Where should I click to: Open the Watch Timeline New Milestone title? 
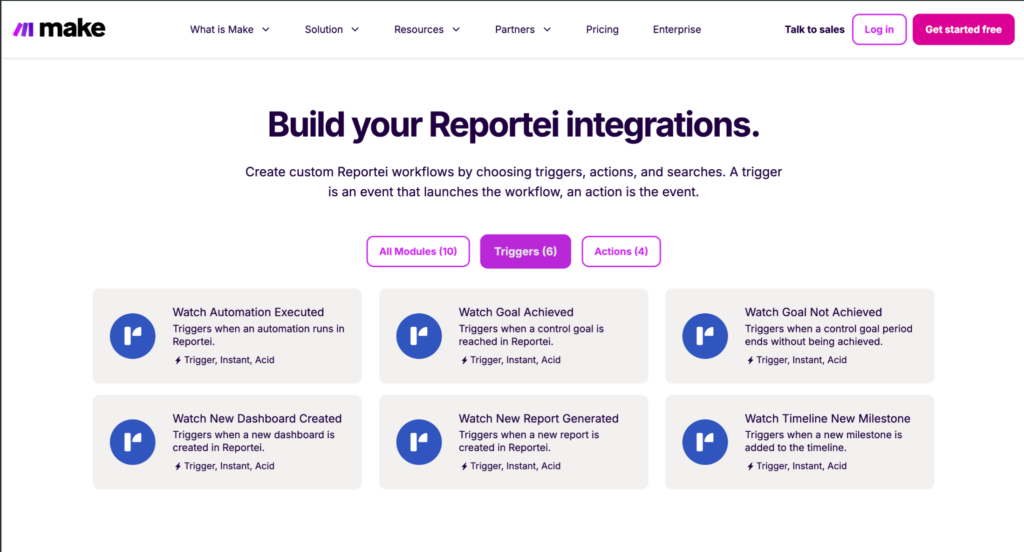coord(827,419)
